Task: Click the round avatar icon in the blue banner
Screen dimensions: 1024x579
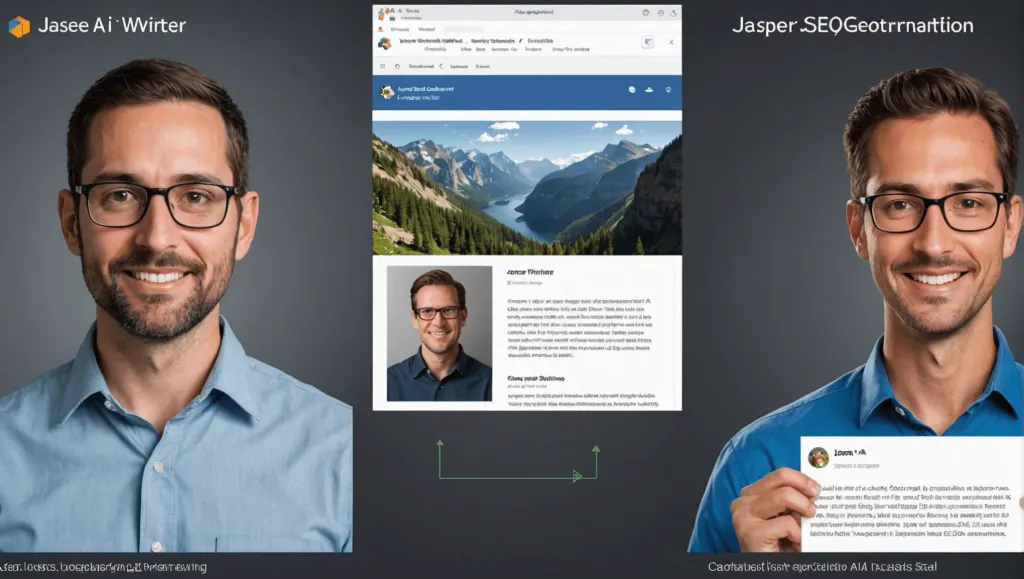Action: [387, 92]
